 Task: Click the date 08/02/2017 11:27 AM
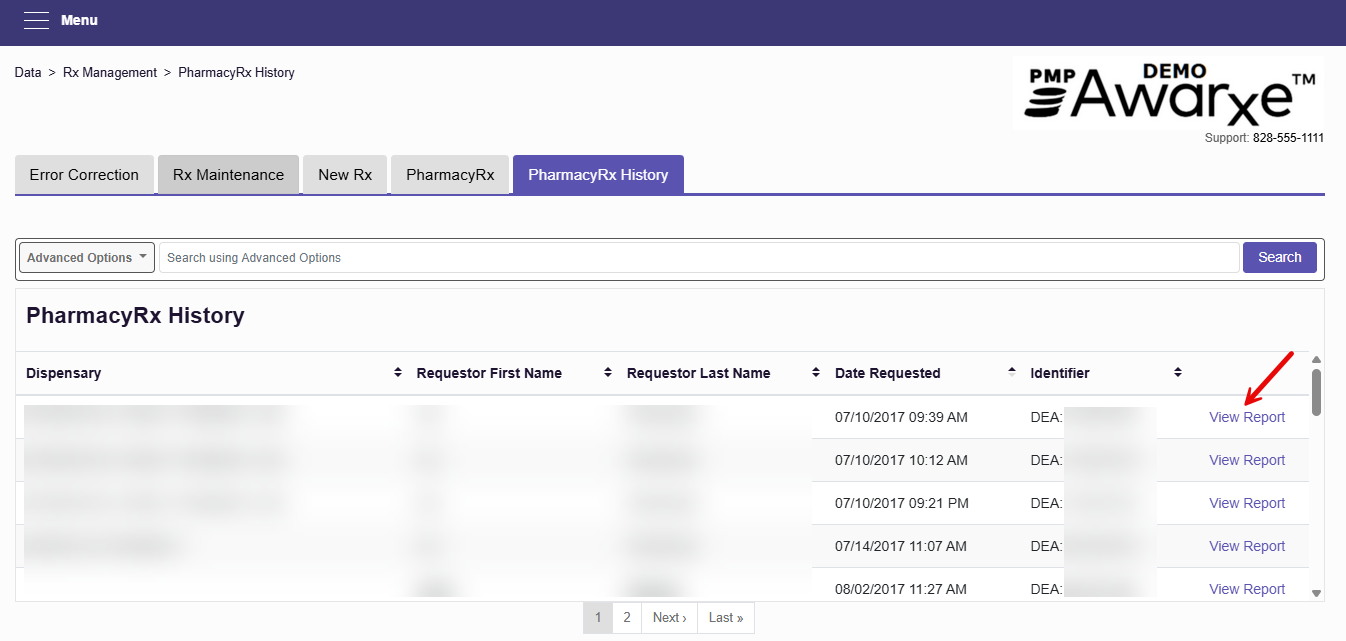(x=901, y=589)
